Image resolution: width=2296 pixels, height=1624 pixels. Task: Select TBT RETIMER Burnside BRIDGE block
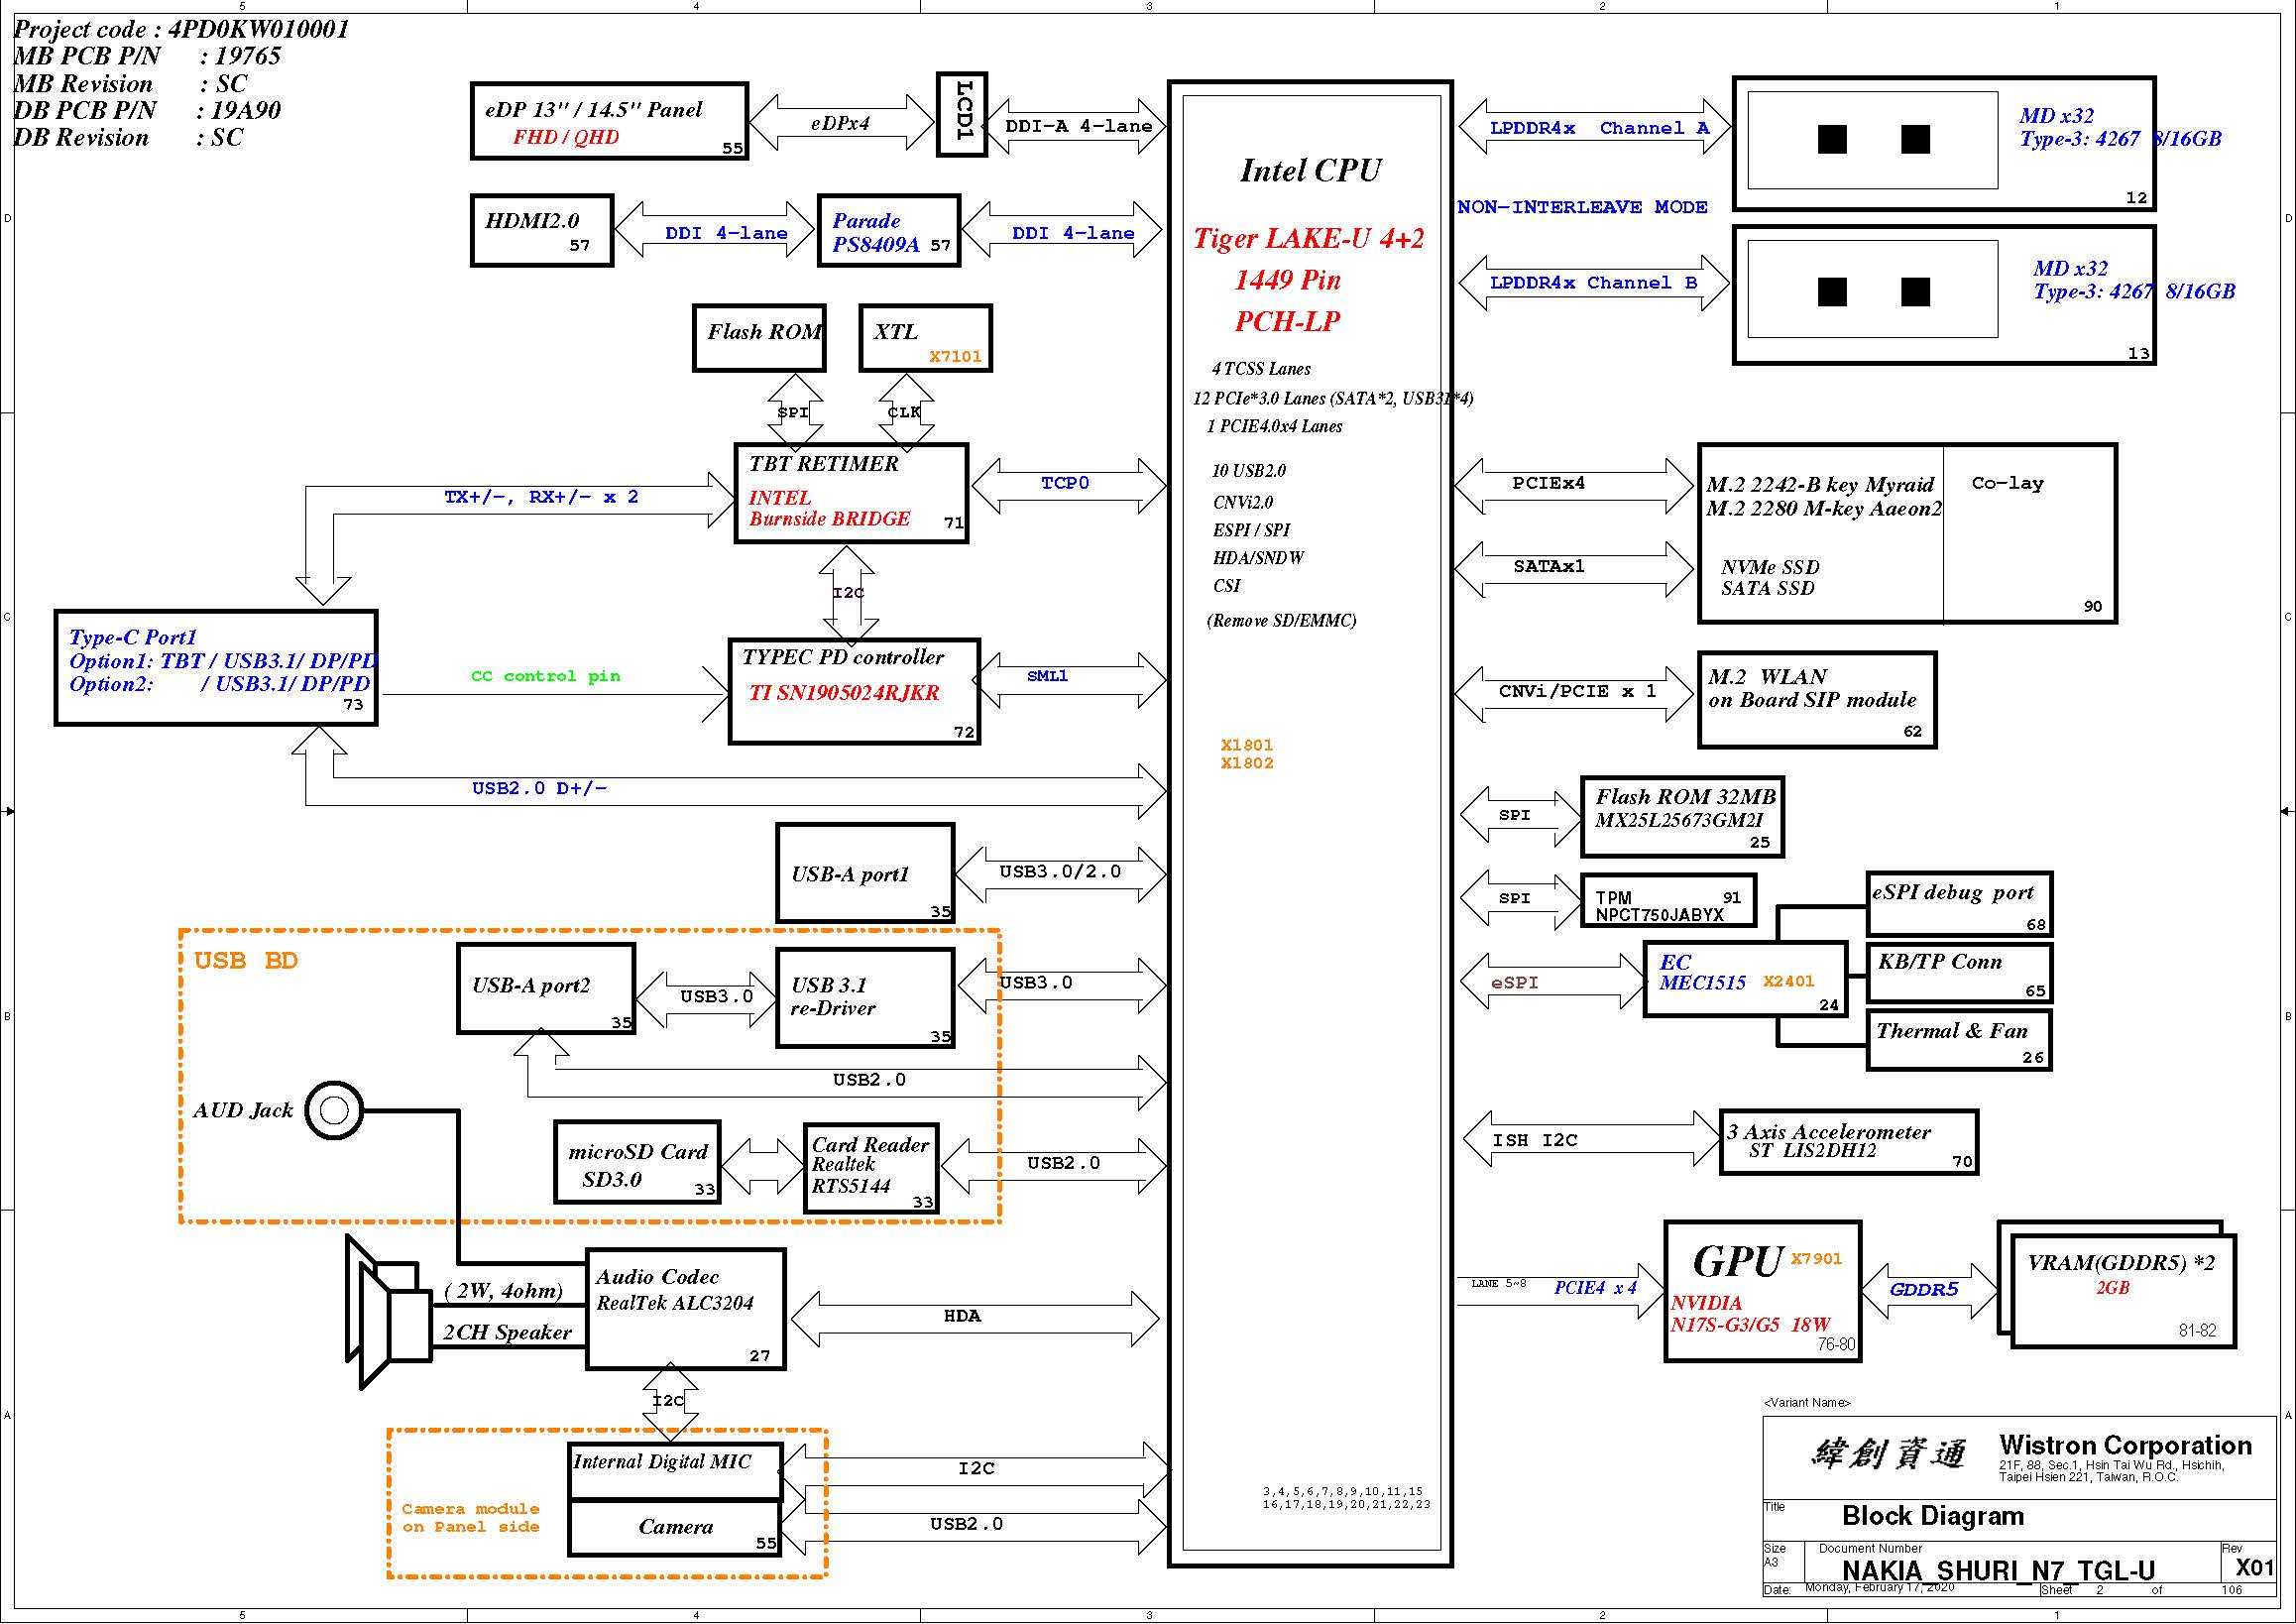pyautogui.click(x=852, y=494)
